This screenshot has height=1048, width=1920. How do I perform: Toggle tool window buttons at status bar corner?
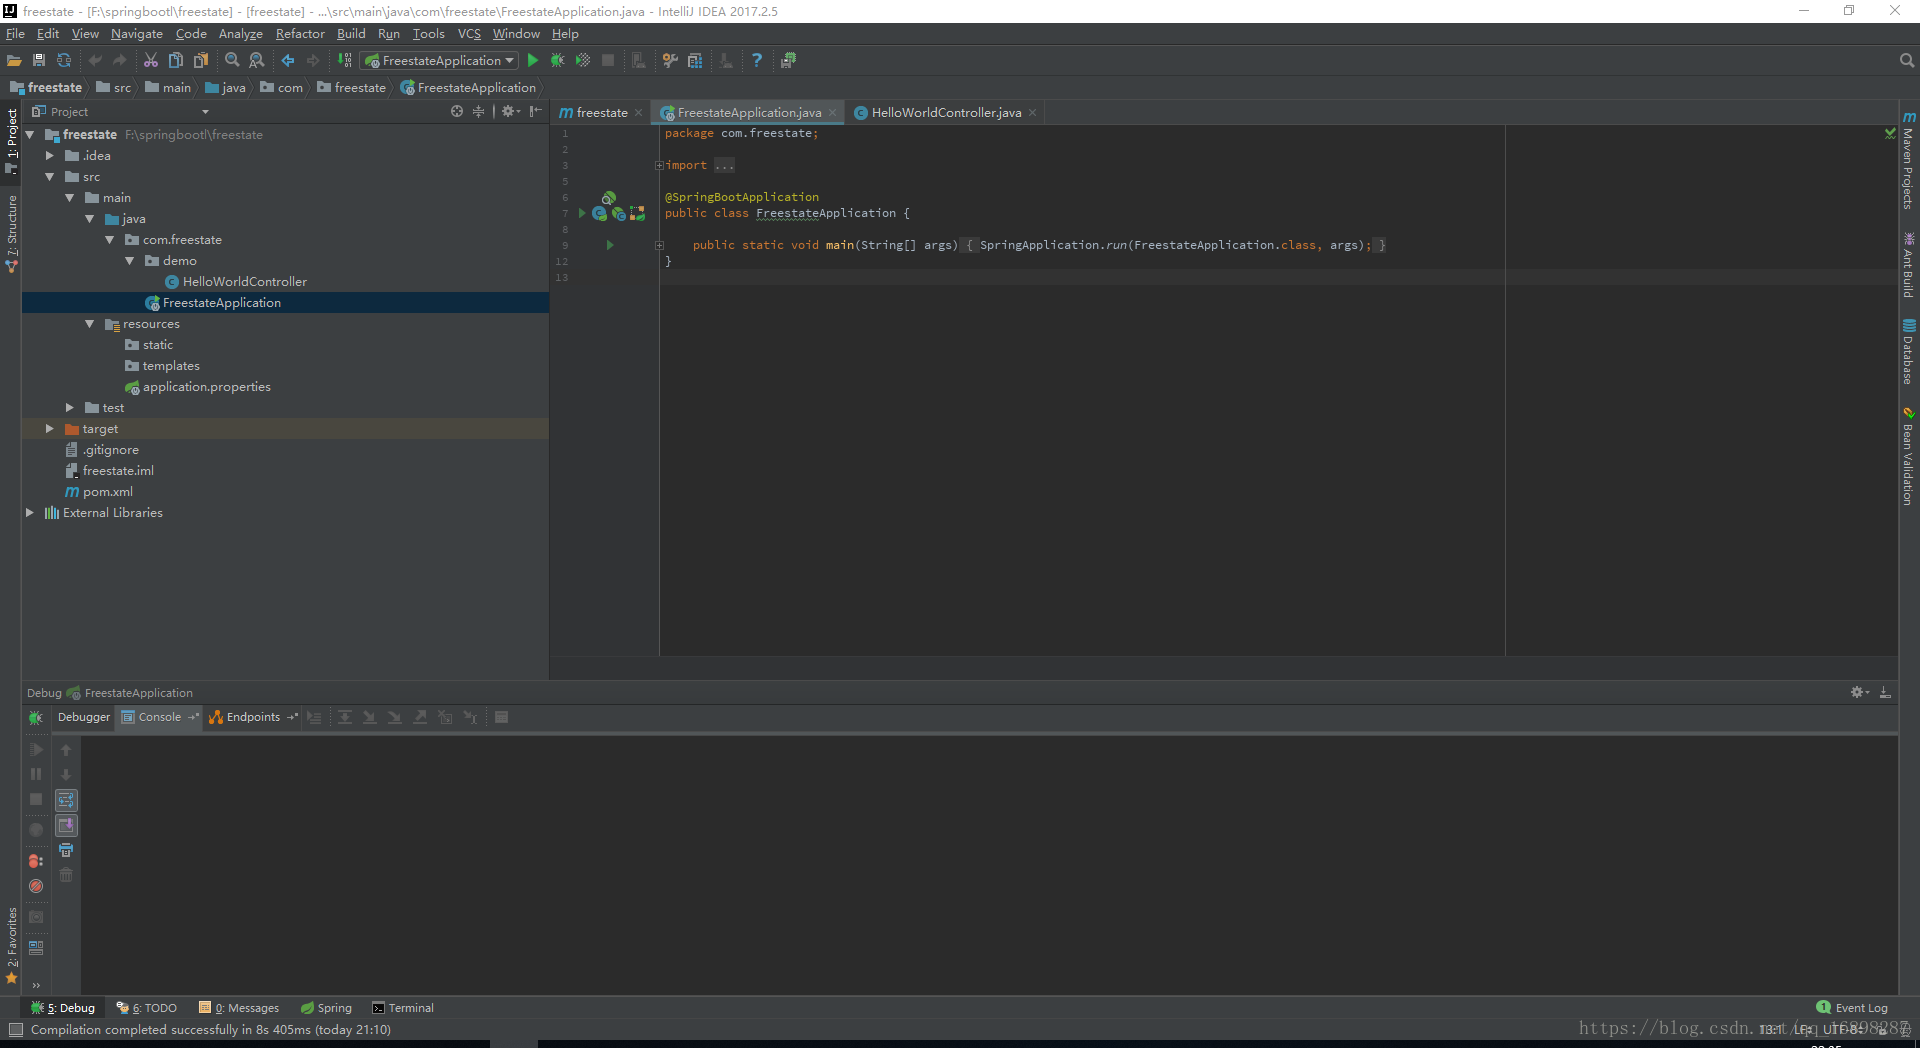(15, 1029)
